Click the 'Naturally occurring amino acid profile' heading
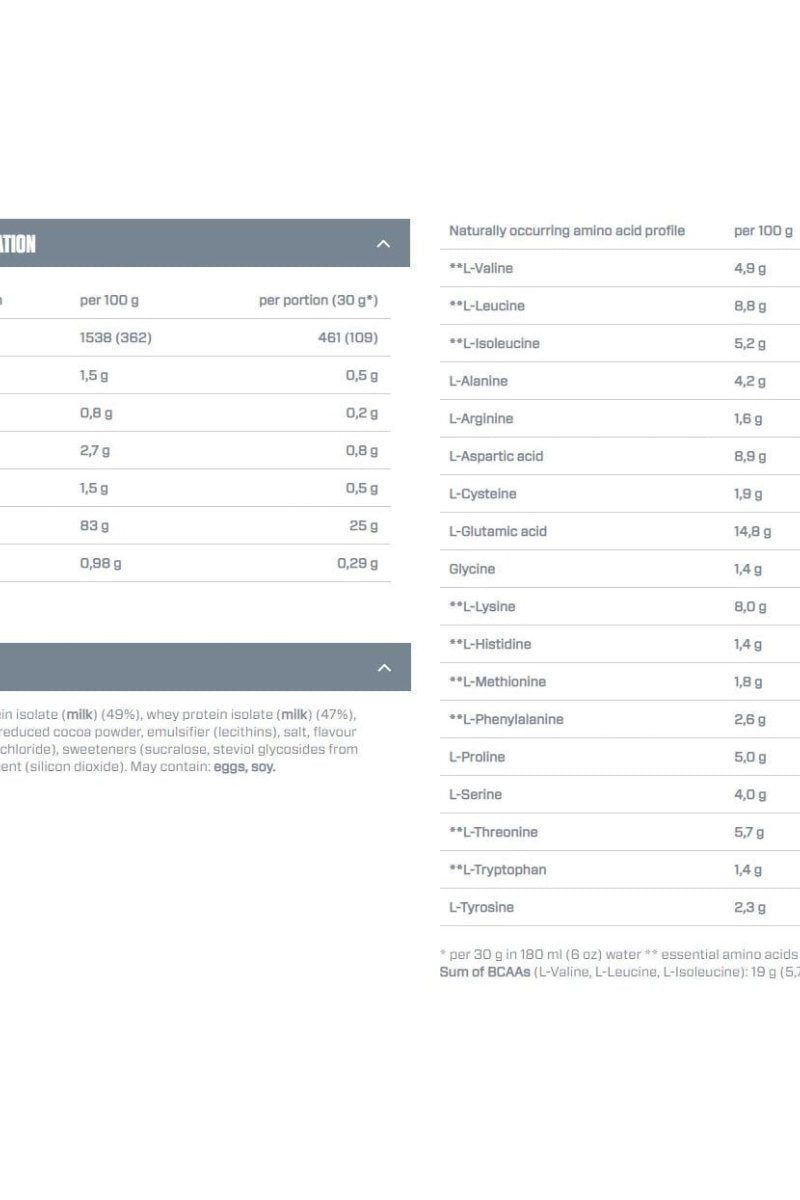Screen dimensions: 800x1200 [x=566, y=230]
